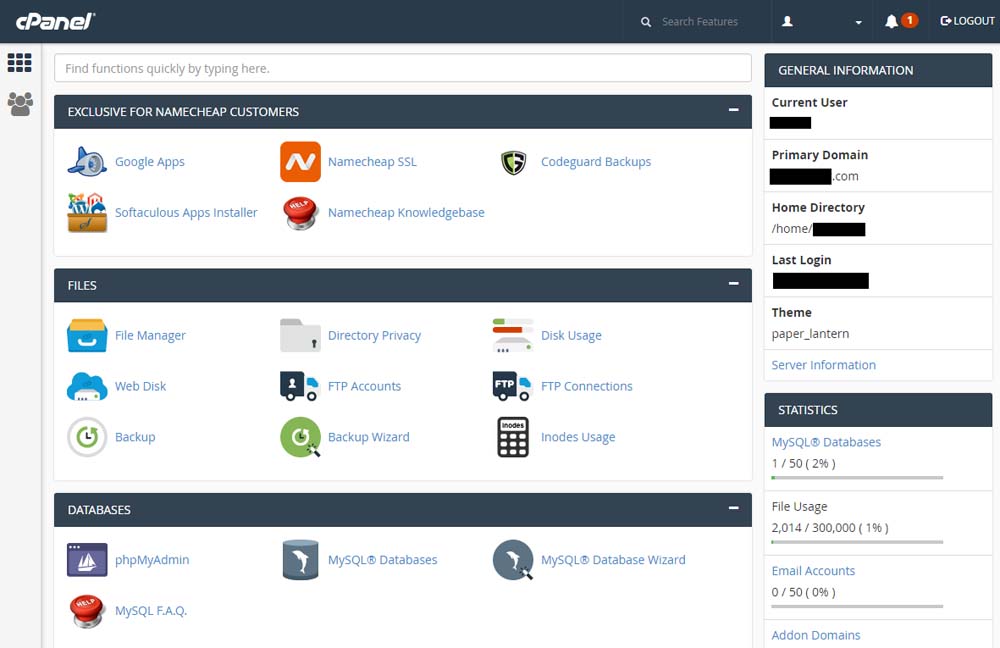Open MySQL Database Wizard icon
This screenshot has height=648, width=1000.
point(513,560)
